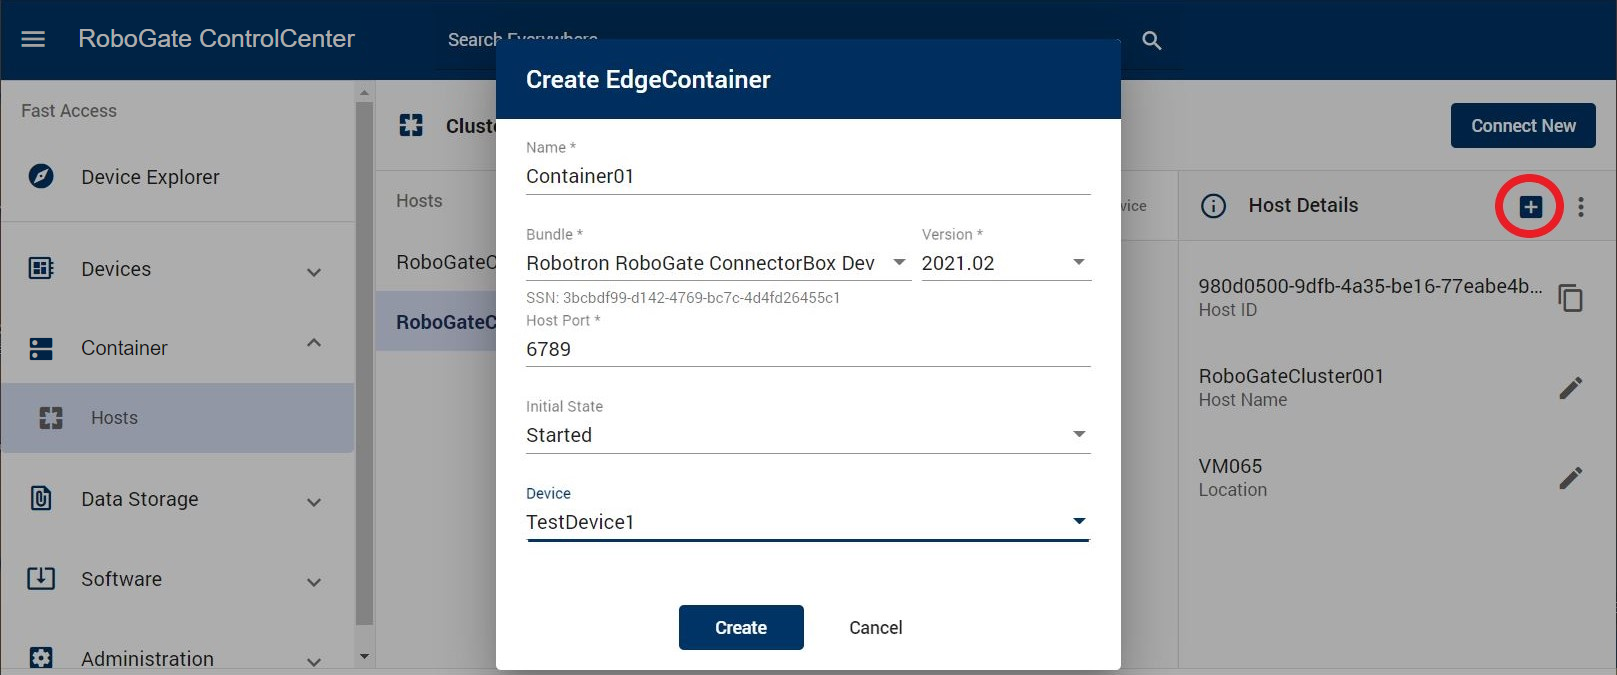Edit the Host Name RoboGateCluster001
Viewport: 1617px width, 675px height.
(x=1570, y=388)
